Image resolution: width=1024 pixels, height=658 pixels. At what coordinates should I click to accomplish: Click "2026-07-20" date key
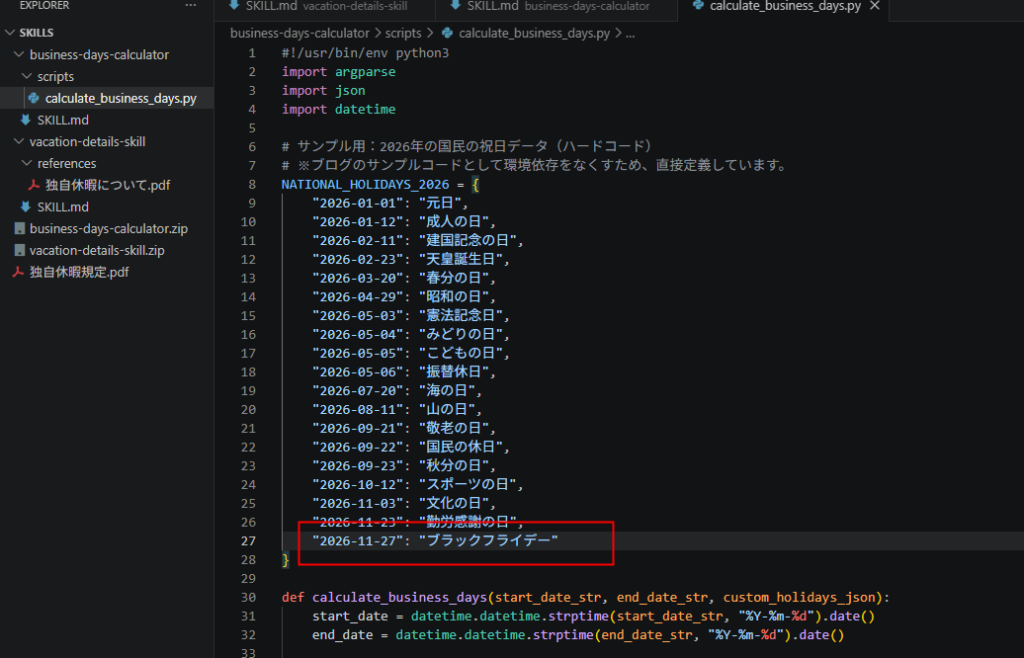point(358,391)
